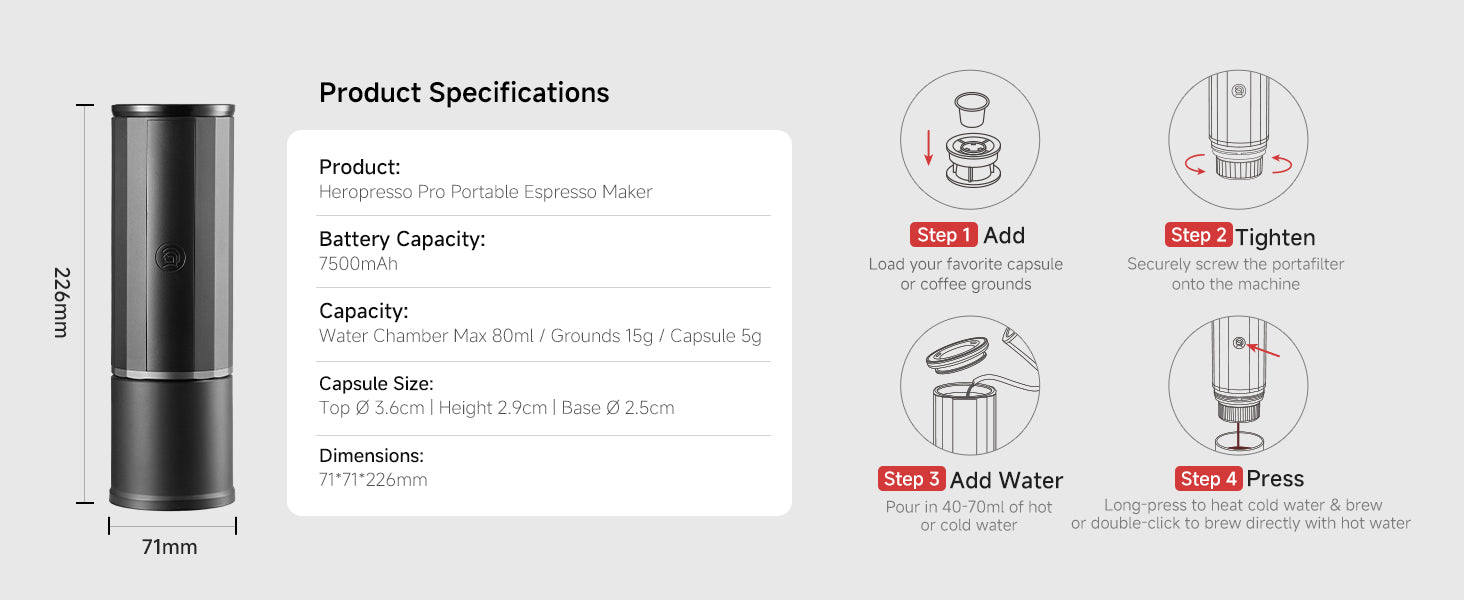Click the Dimensions 71*71*226mm row
1464x600 pixels.
[x=545, y=467]
